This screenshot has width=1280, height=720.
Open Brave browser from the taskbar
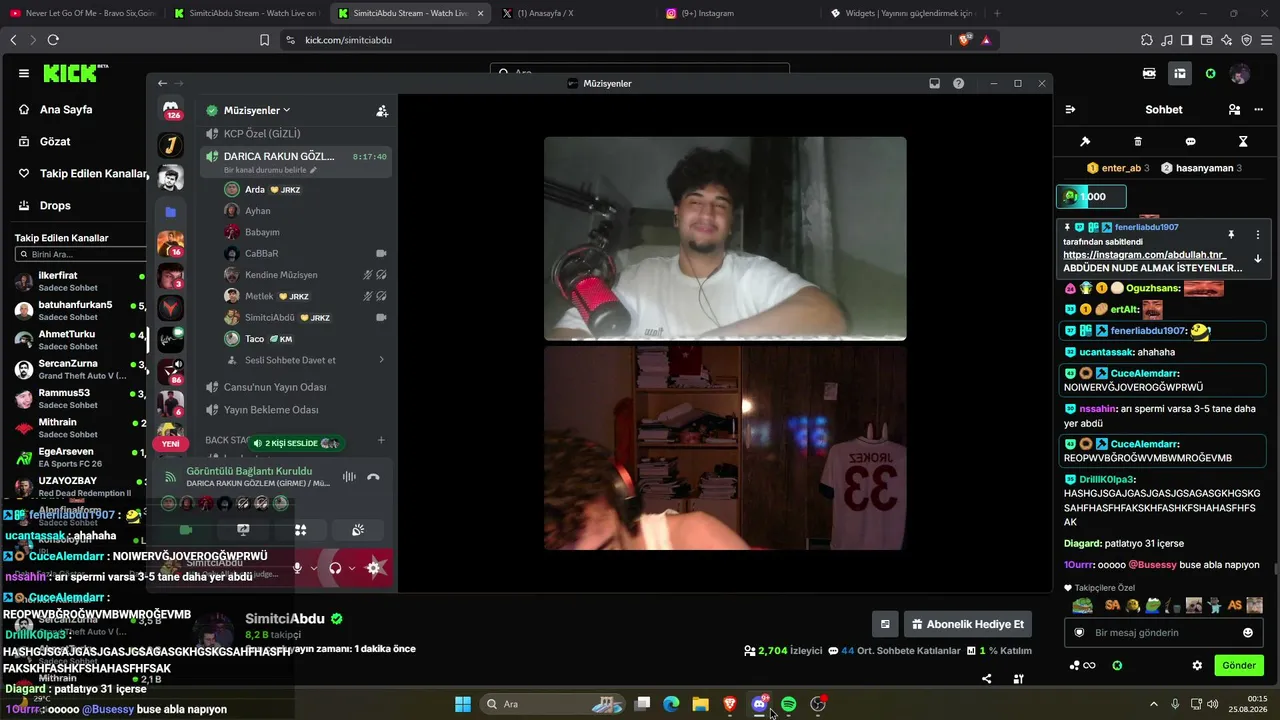pyautogui.click(x=729, y=704)
